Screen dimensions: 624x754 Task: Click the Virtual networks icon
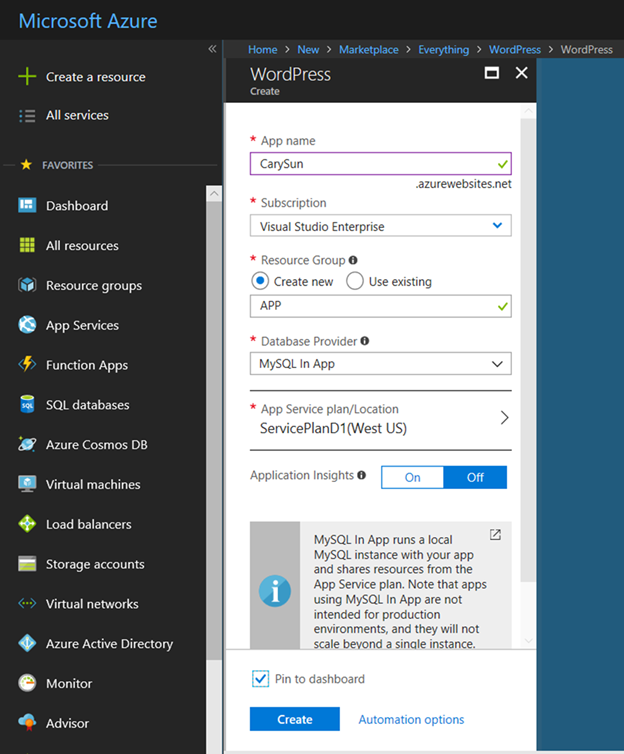pos(27,603)
